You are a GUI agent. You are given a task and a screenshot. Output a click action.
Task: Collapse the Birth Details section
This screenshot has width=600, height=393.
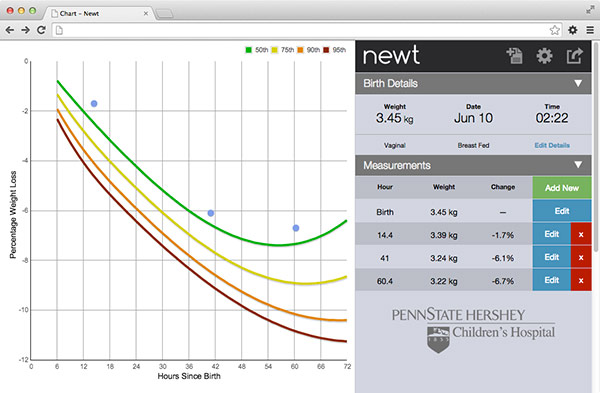point(578,83)
